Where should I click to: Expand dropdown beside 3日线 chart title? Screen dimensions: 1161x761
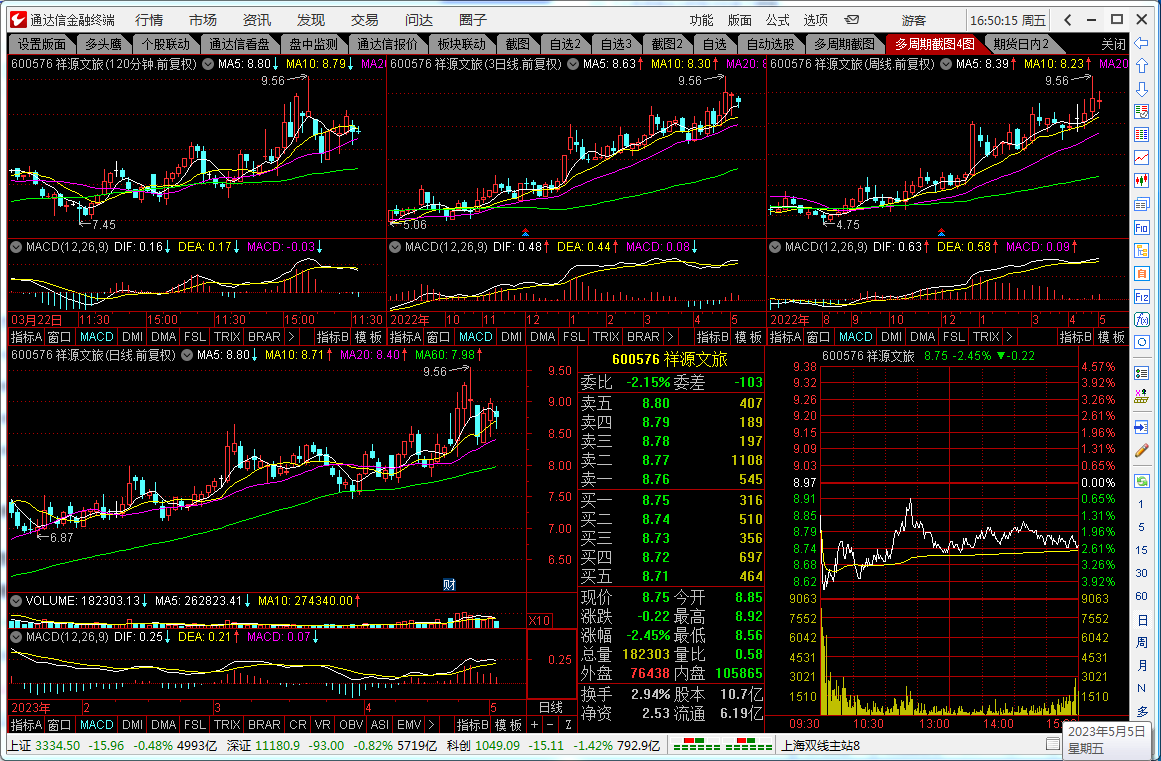coord(573,64)
